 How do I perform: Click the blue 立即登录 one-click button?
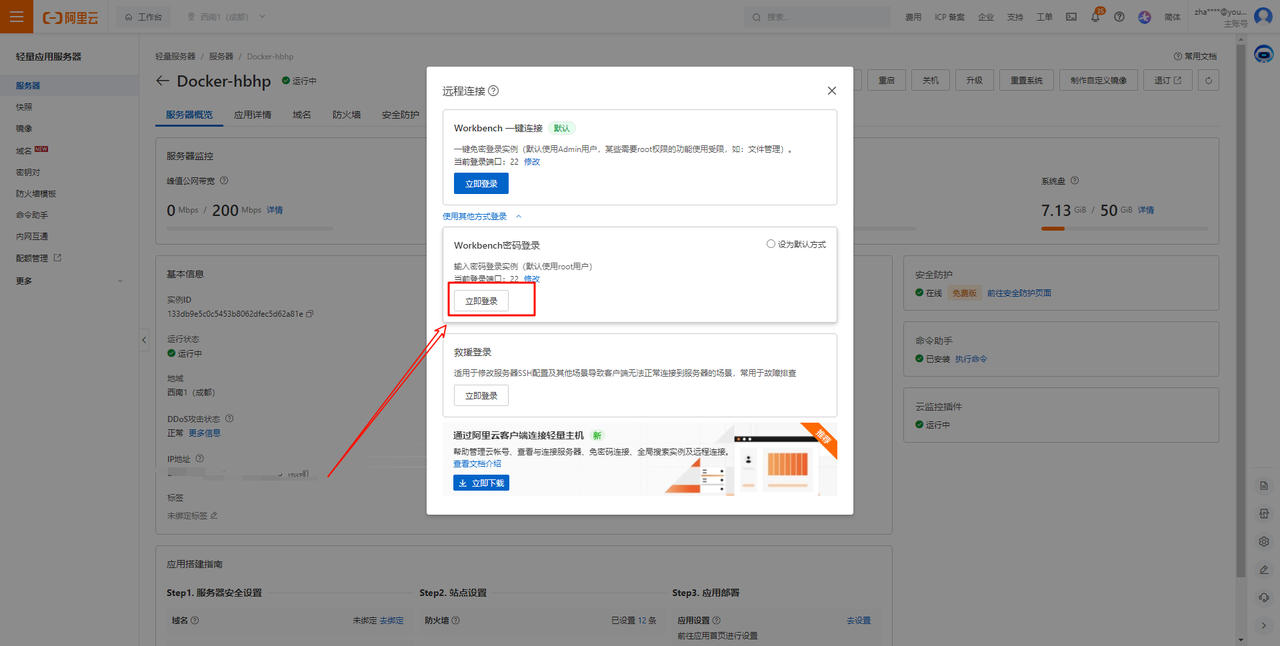pyautogui.click(x=481, y=184)
